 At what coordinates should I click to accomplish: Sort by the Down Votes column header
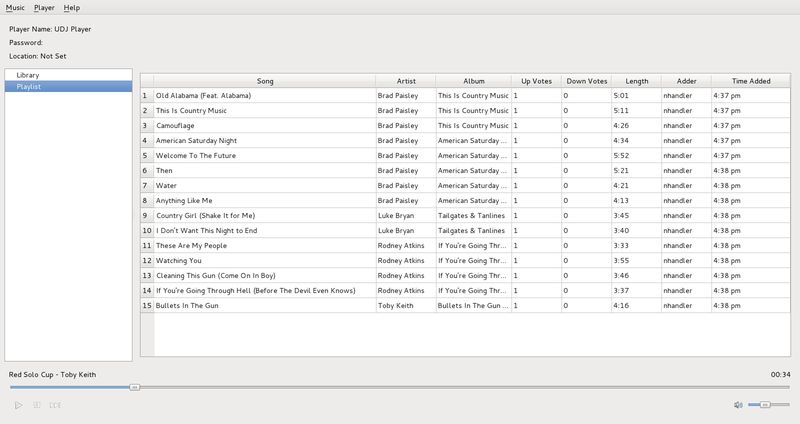click(x=586, y=81)
